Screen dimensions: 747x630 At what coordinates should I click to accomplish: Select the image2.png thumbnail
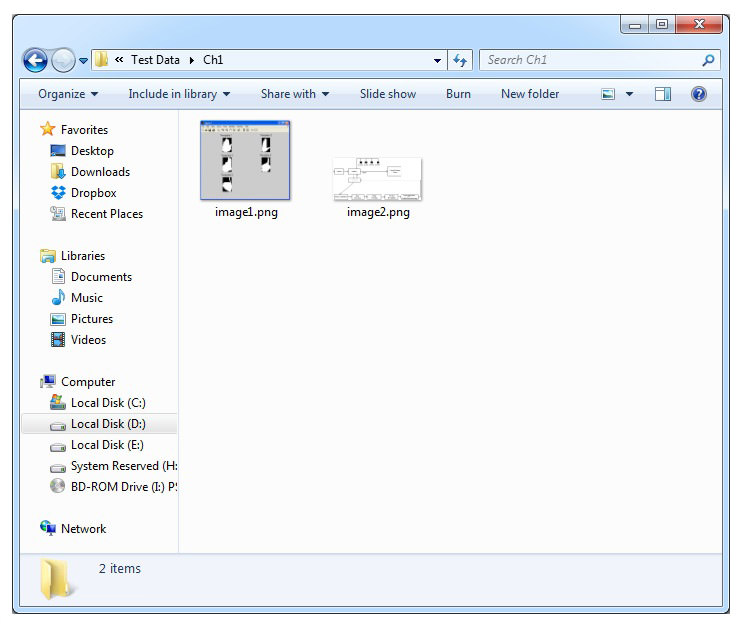tap(378, 179)
